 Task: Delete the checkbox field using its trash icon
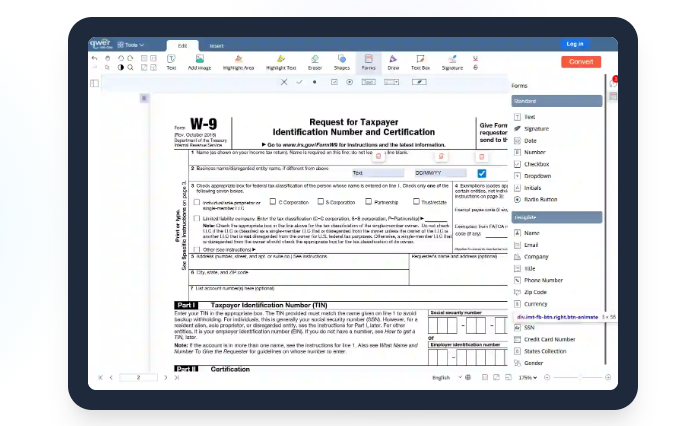tap(481, 156)
